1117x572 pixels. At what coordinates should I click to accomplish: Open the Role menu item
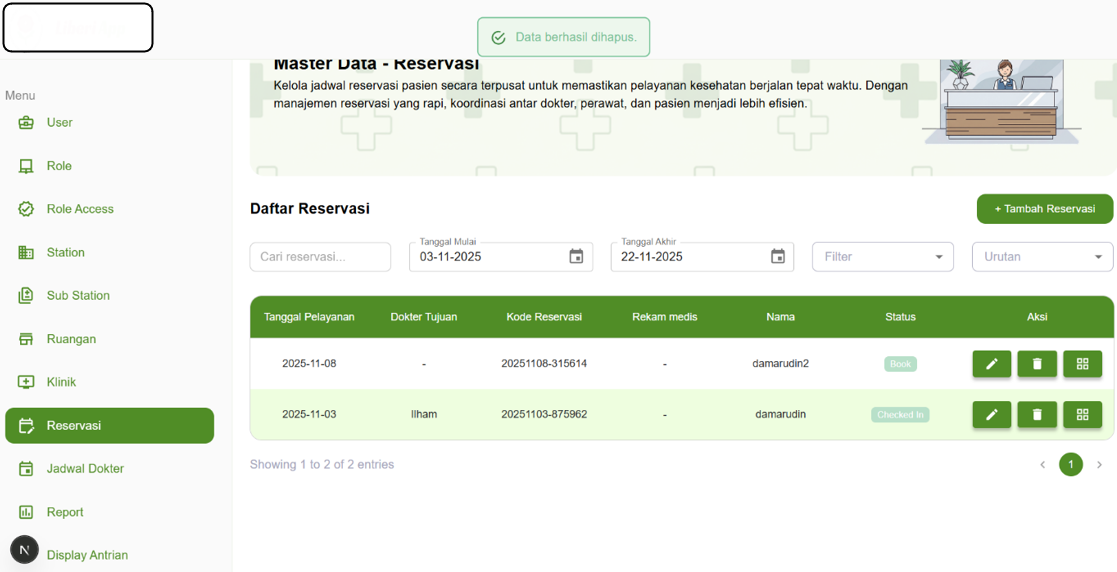tap(109, 166)
